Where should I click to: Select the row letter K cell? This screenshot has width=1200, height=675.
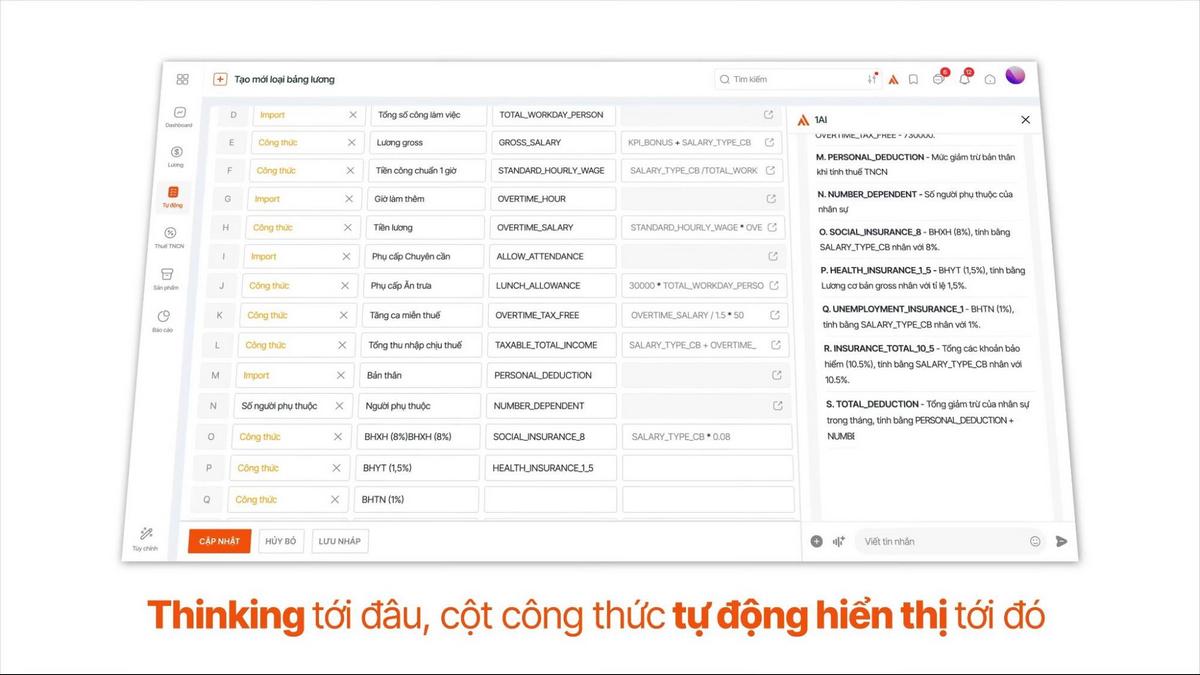click(x=219, y=315)
